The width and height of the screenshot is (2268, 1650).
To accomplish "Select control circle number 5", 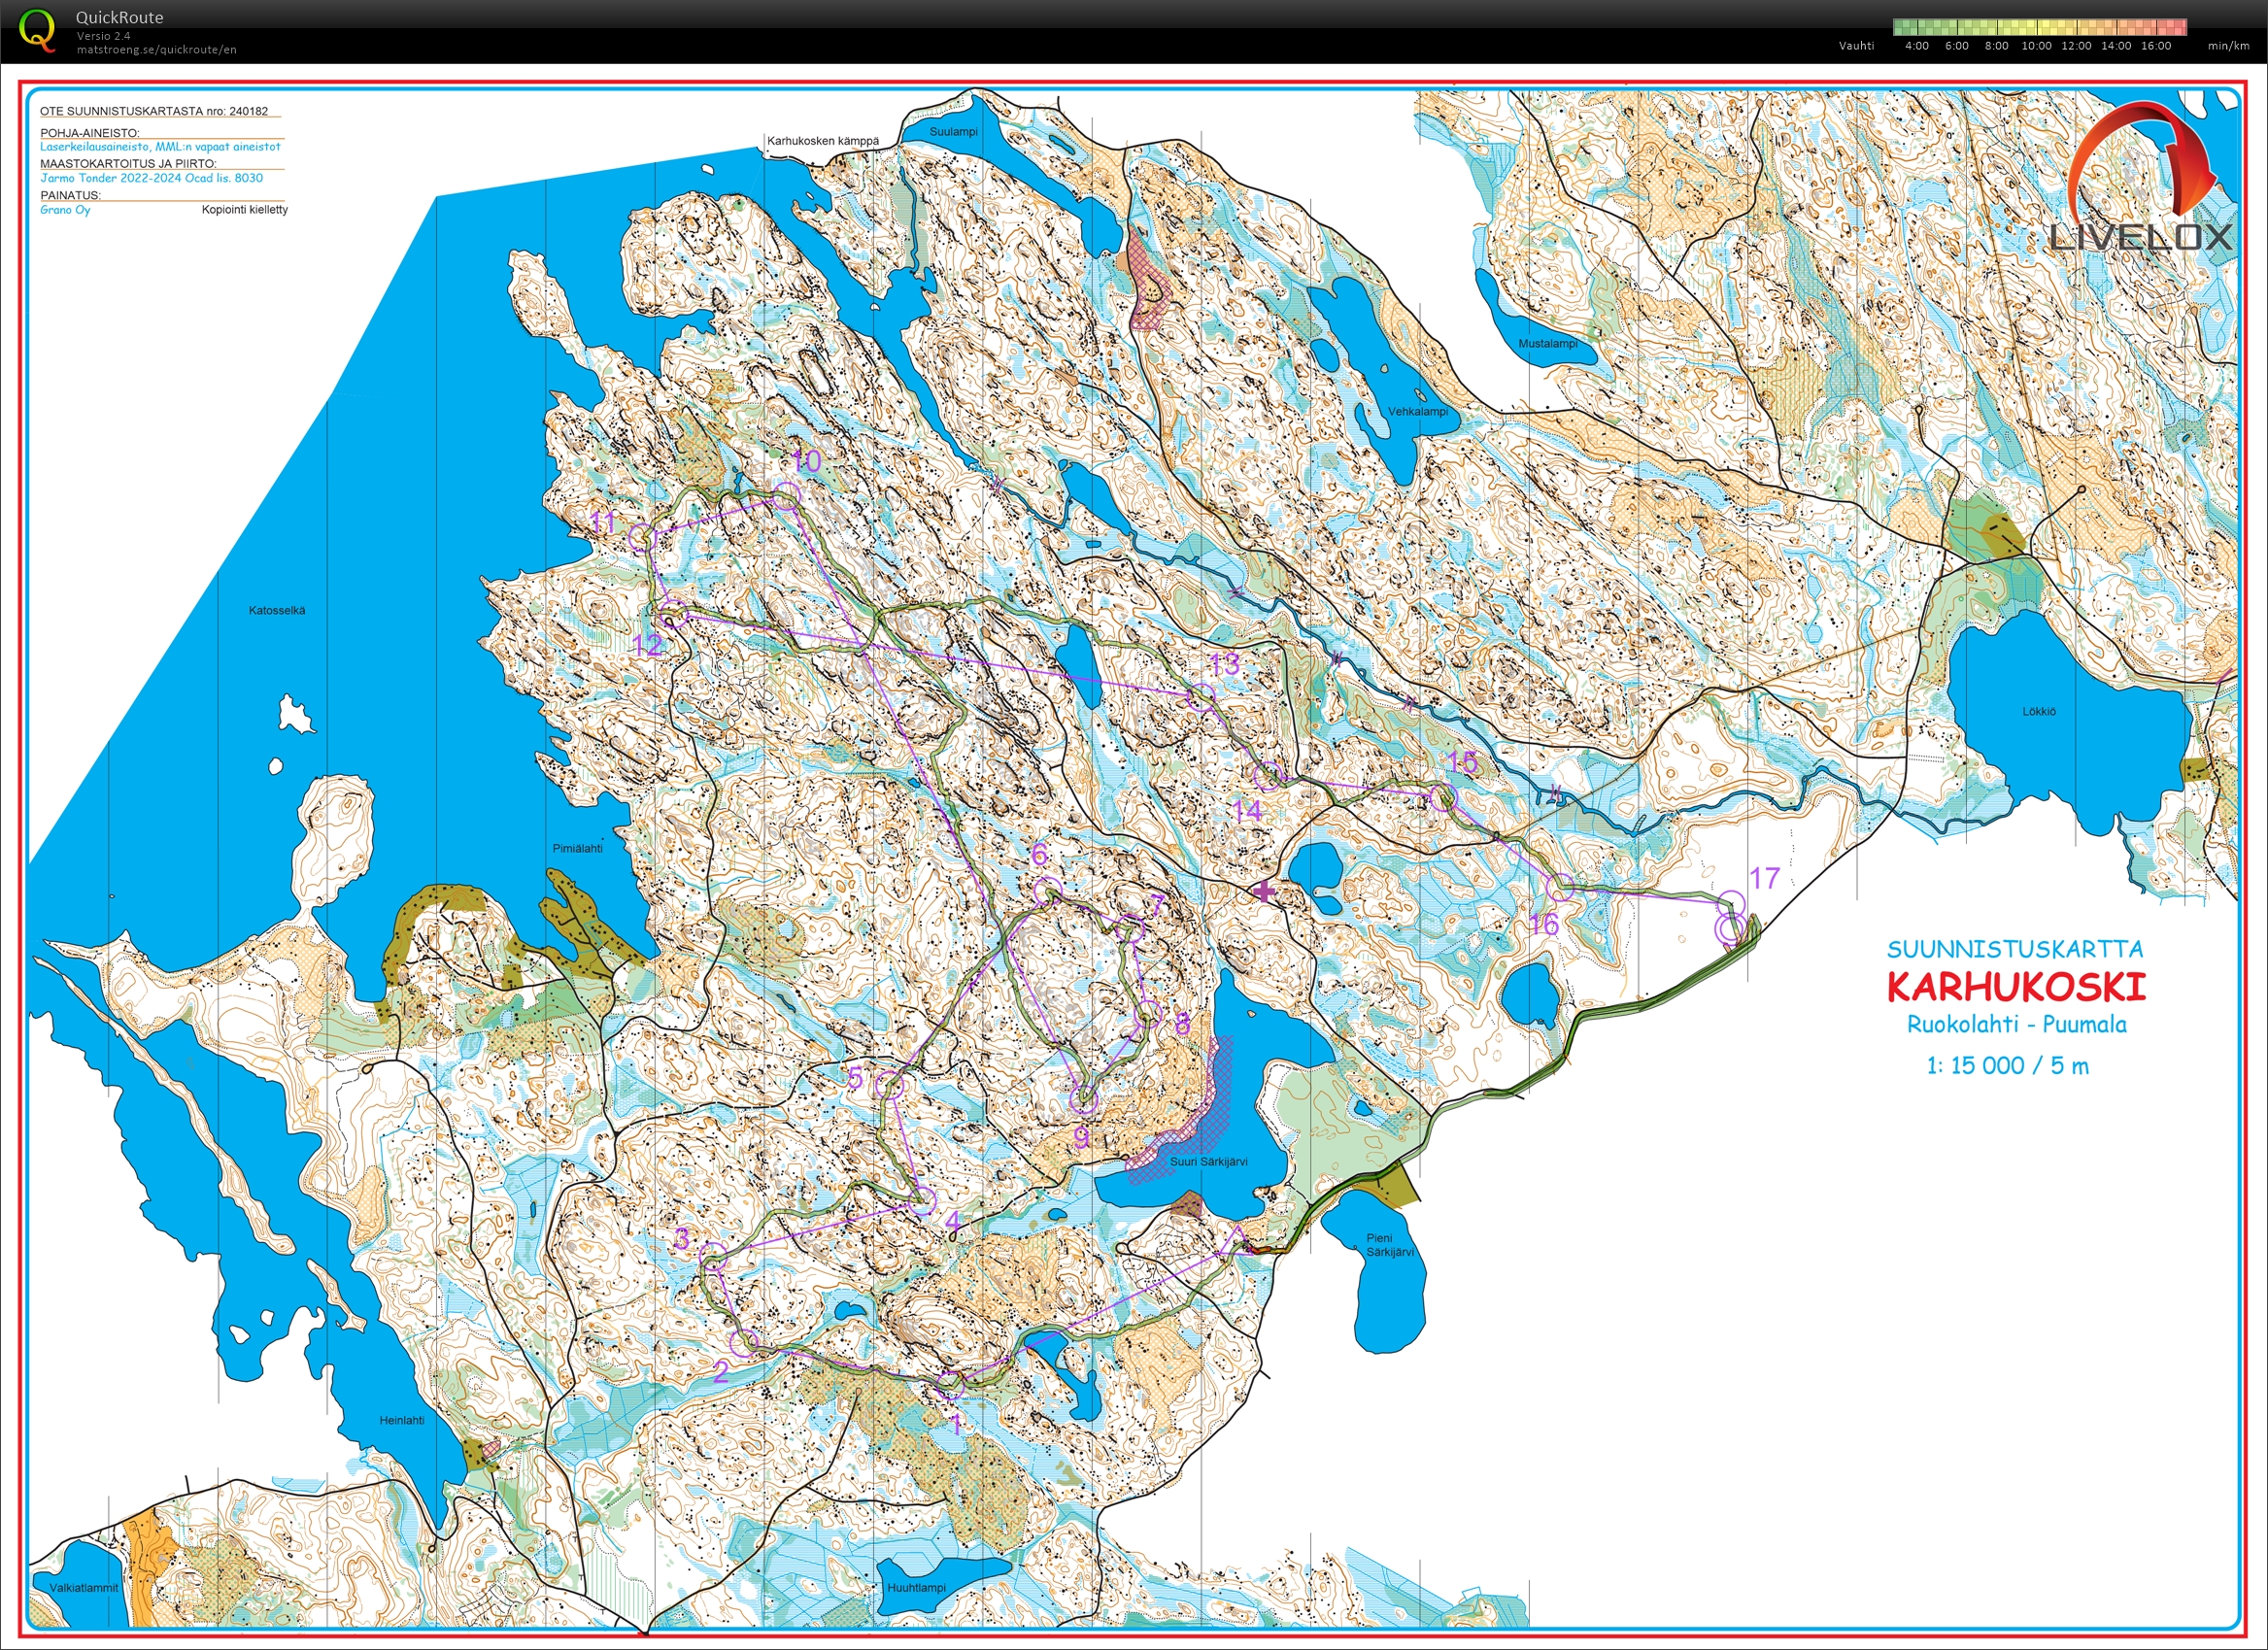I will point(889,1085).
